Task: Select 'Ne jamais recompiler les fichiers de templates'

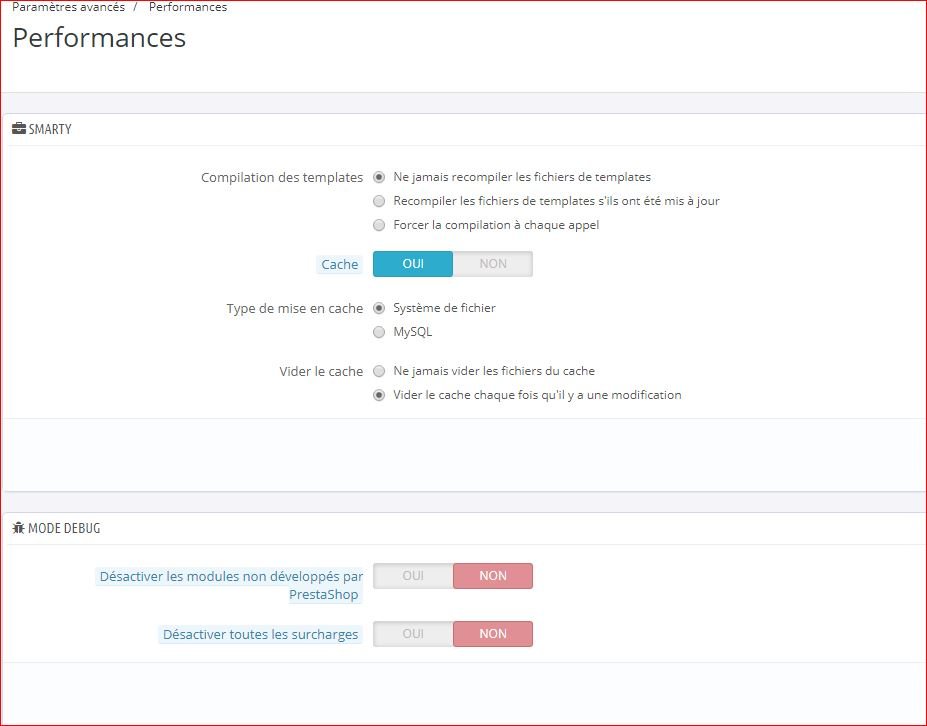Action: [x=379, y=177]
